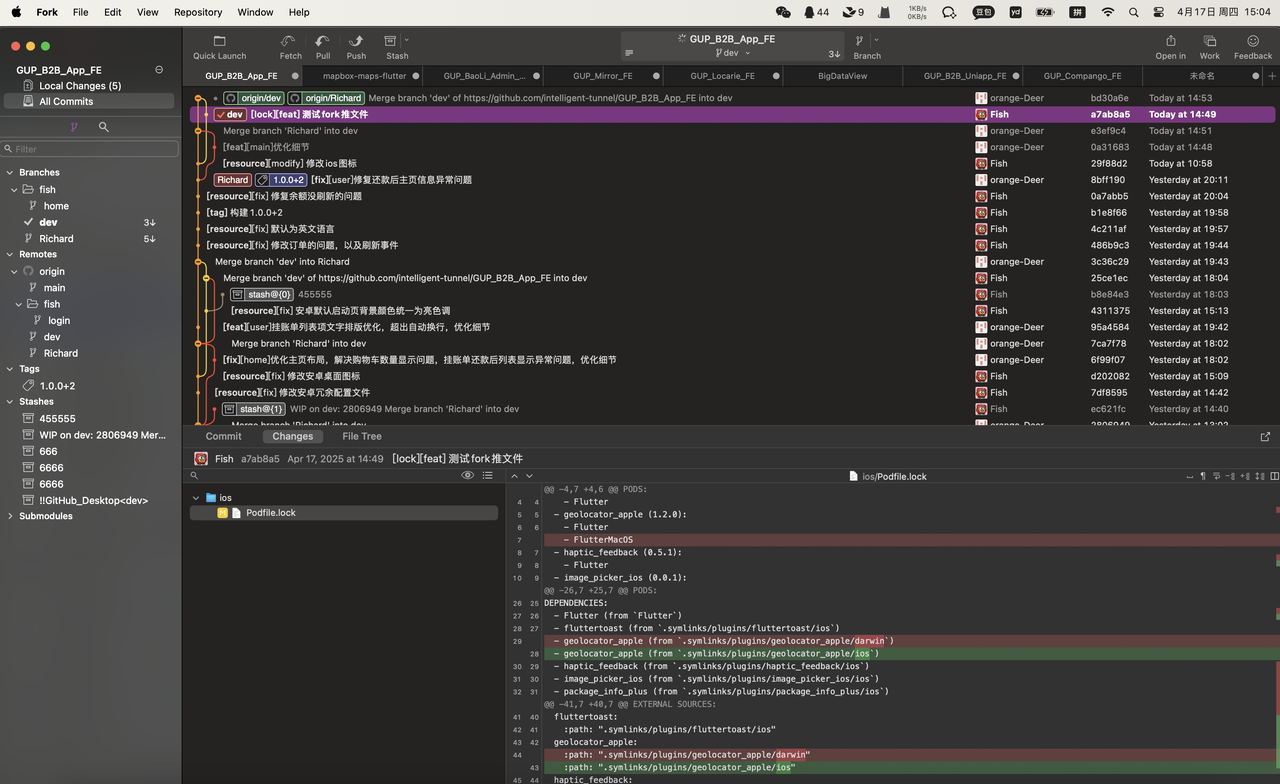Select the home branch

[x=56, y=206]
